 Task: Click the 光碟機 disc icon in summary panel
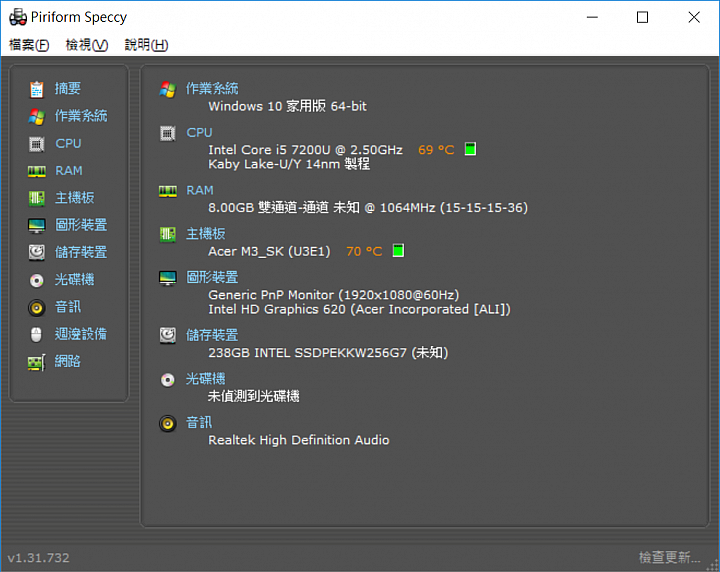point(168,380)
